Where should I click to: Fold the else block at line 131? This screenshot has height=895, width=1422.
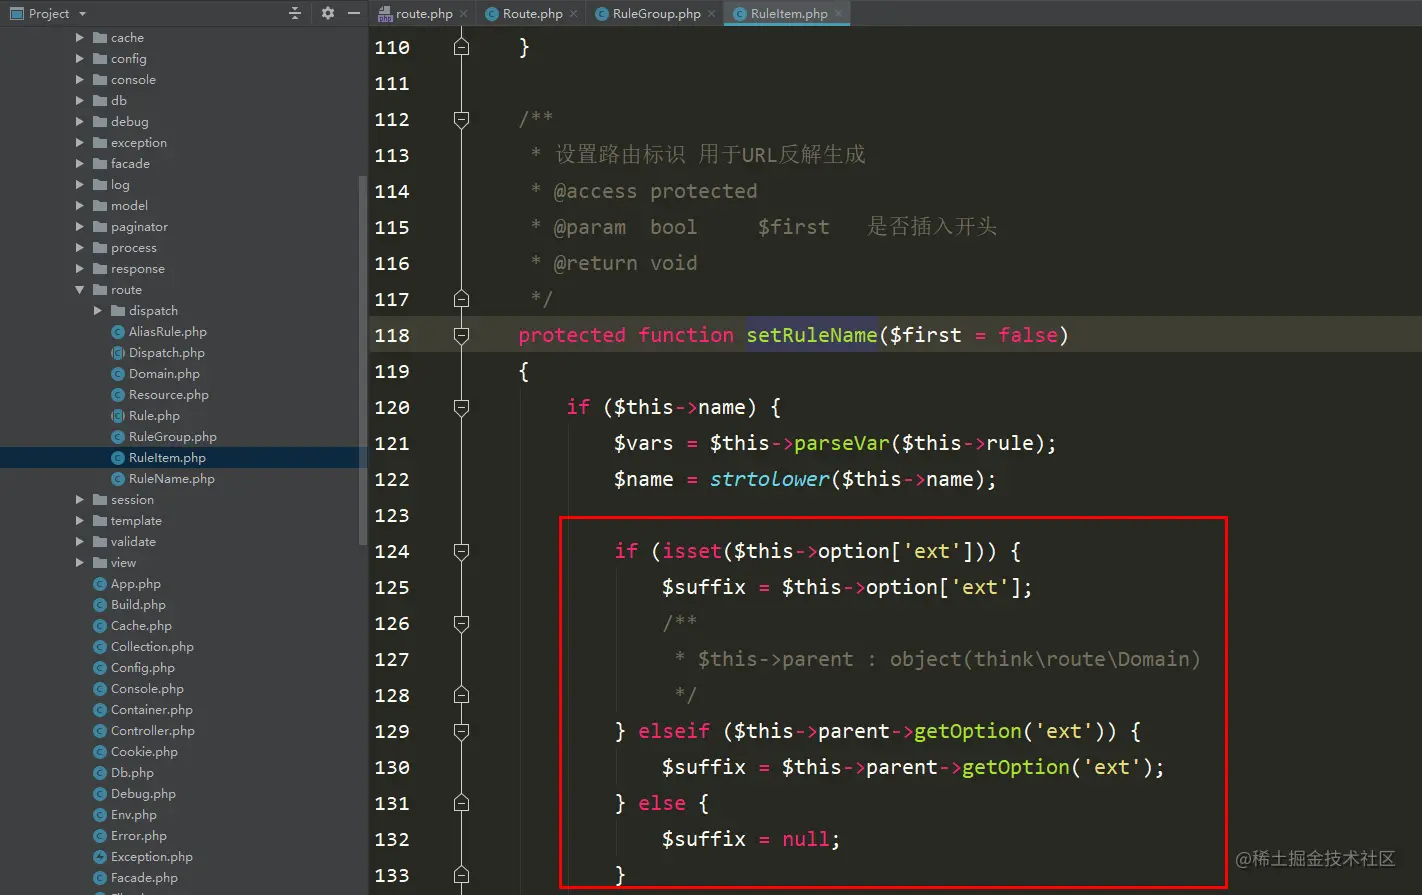[461, 803]
